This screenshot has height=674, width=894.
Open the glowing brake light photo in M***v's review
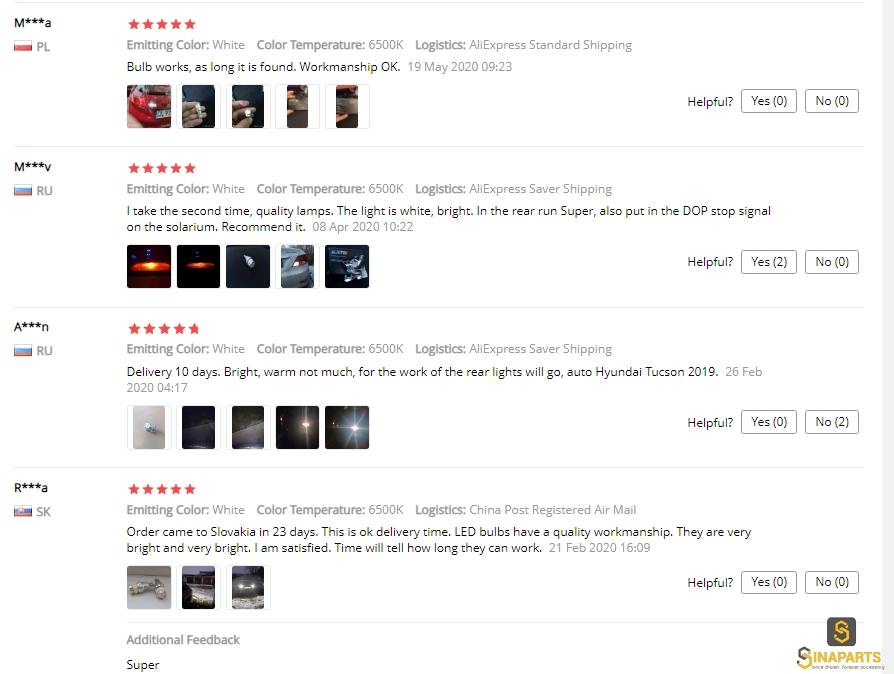[x=149, y=266]
